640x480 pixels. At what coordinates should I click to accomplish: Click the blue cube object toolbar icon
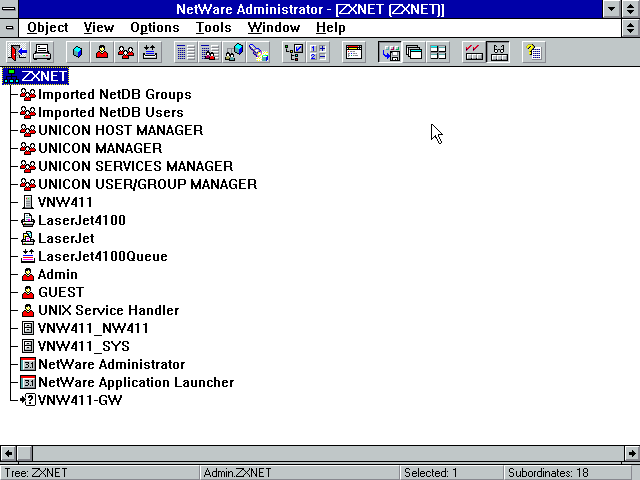coord(77,52)
